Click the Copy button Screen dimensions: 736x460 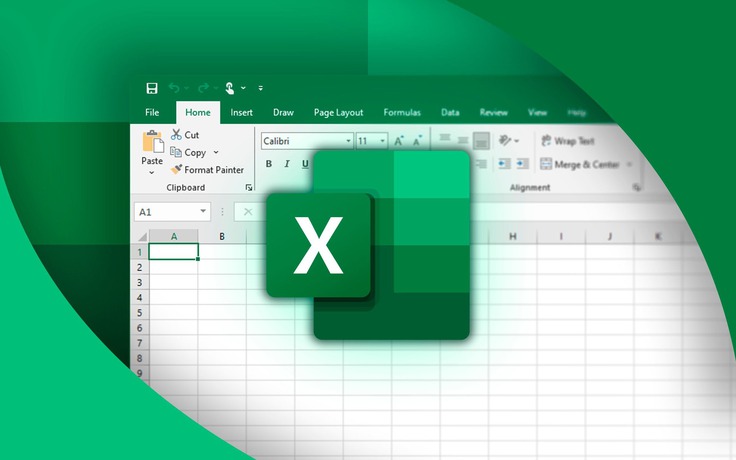pyautogui.click(x=188, y=152)
